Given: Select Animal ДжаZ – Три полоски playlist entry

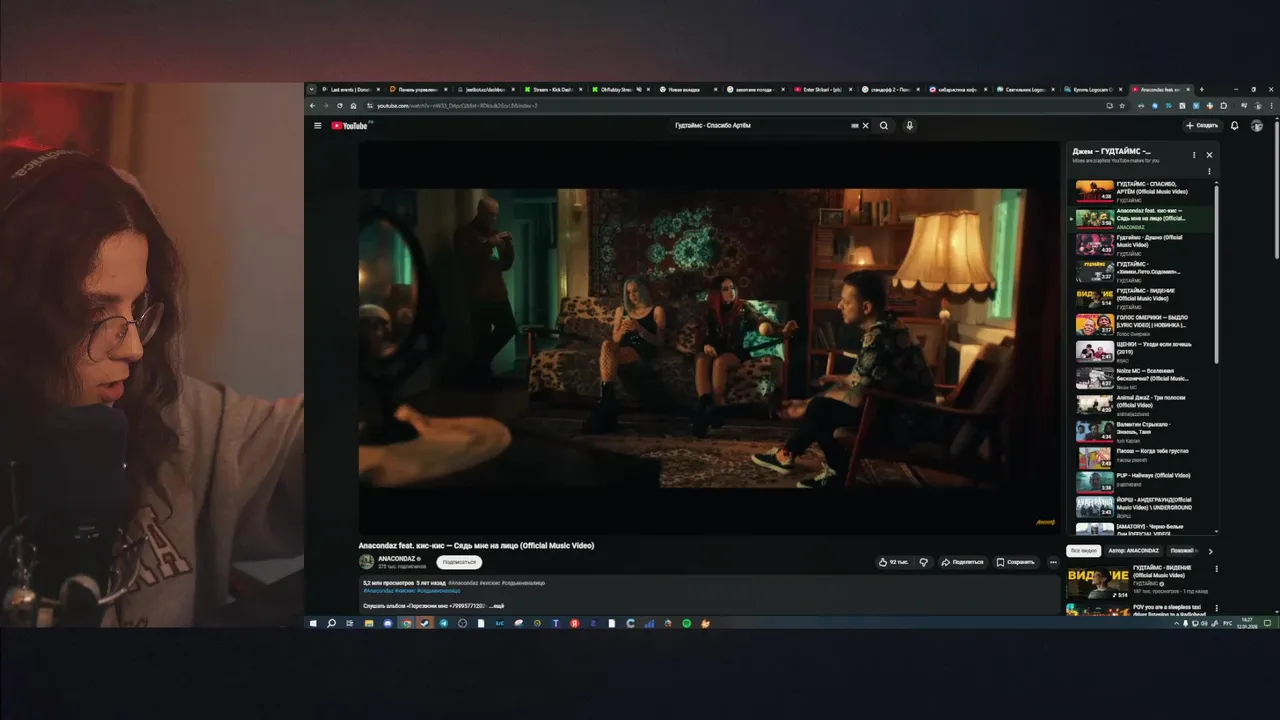Looking at the screenshot, I should [1142, 405].
